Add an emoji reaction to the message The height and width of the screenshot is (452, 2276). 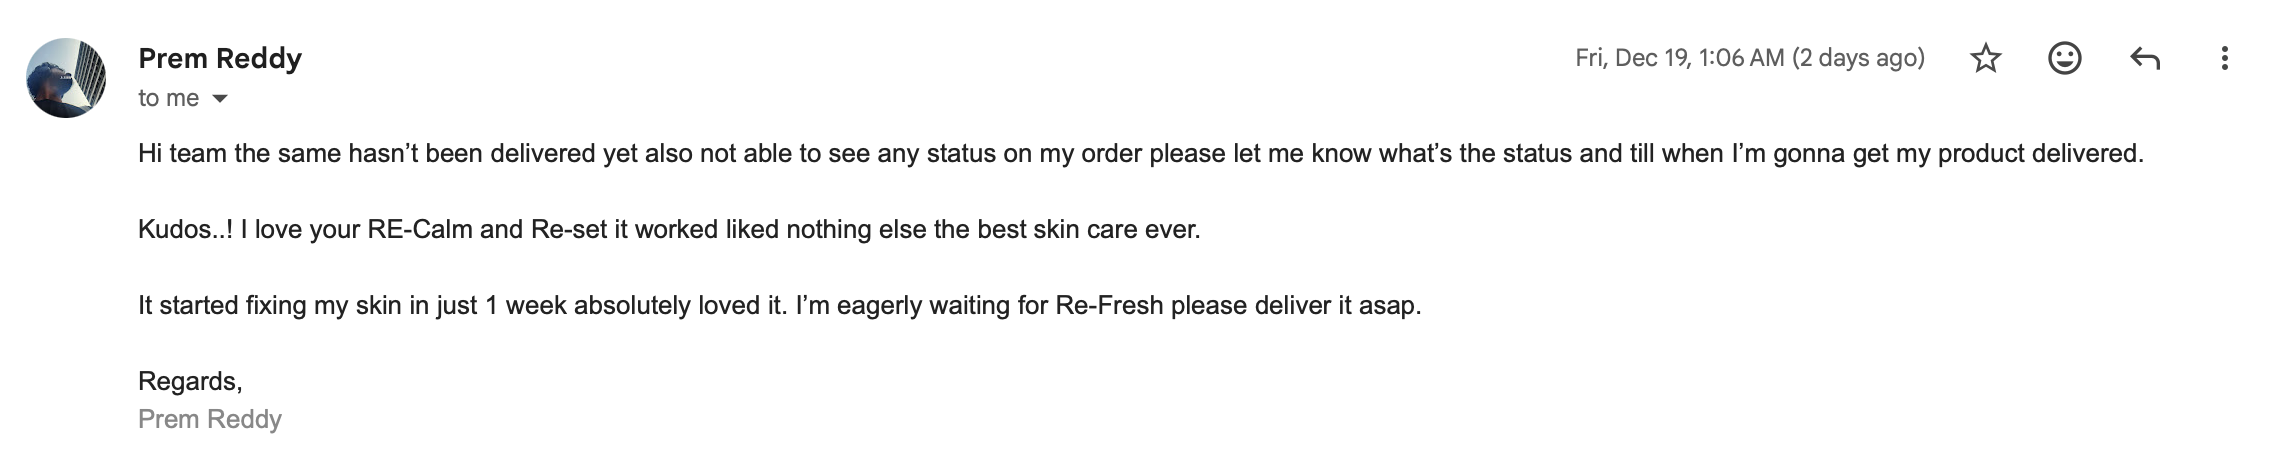pyautogui.click(x=2065, y=59)
